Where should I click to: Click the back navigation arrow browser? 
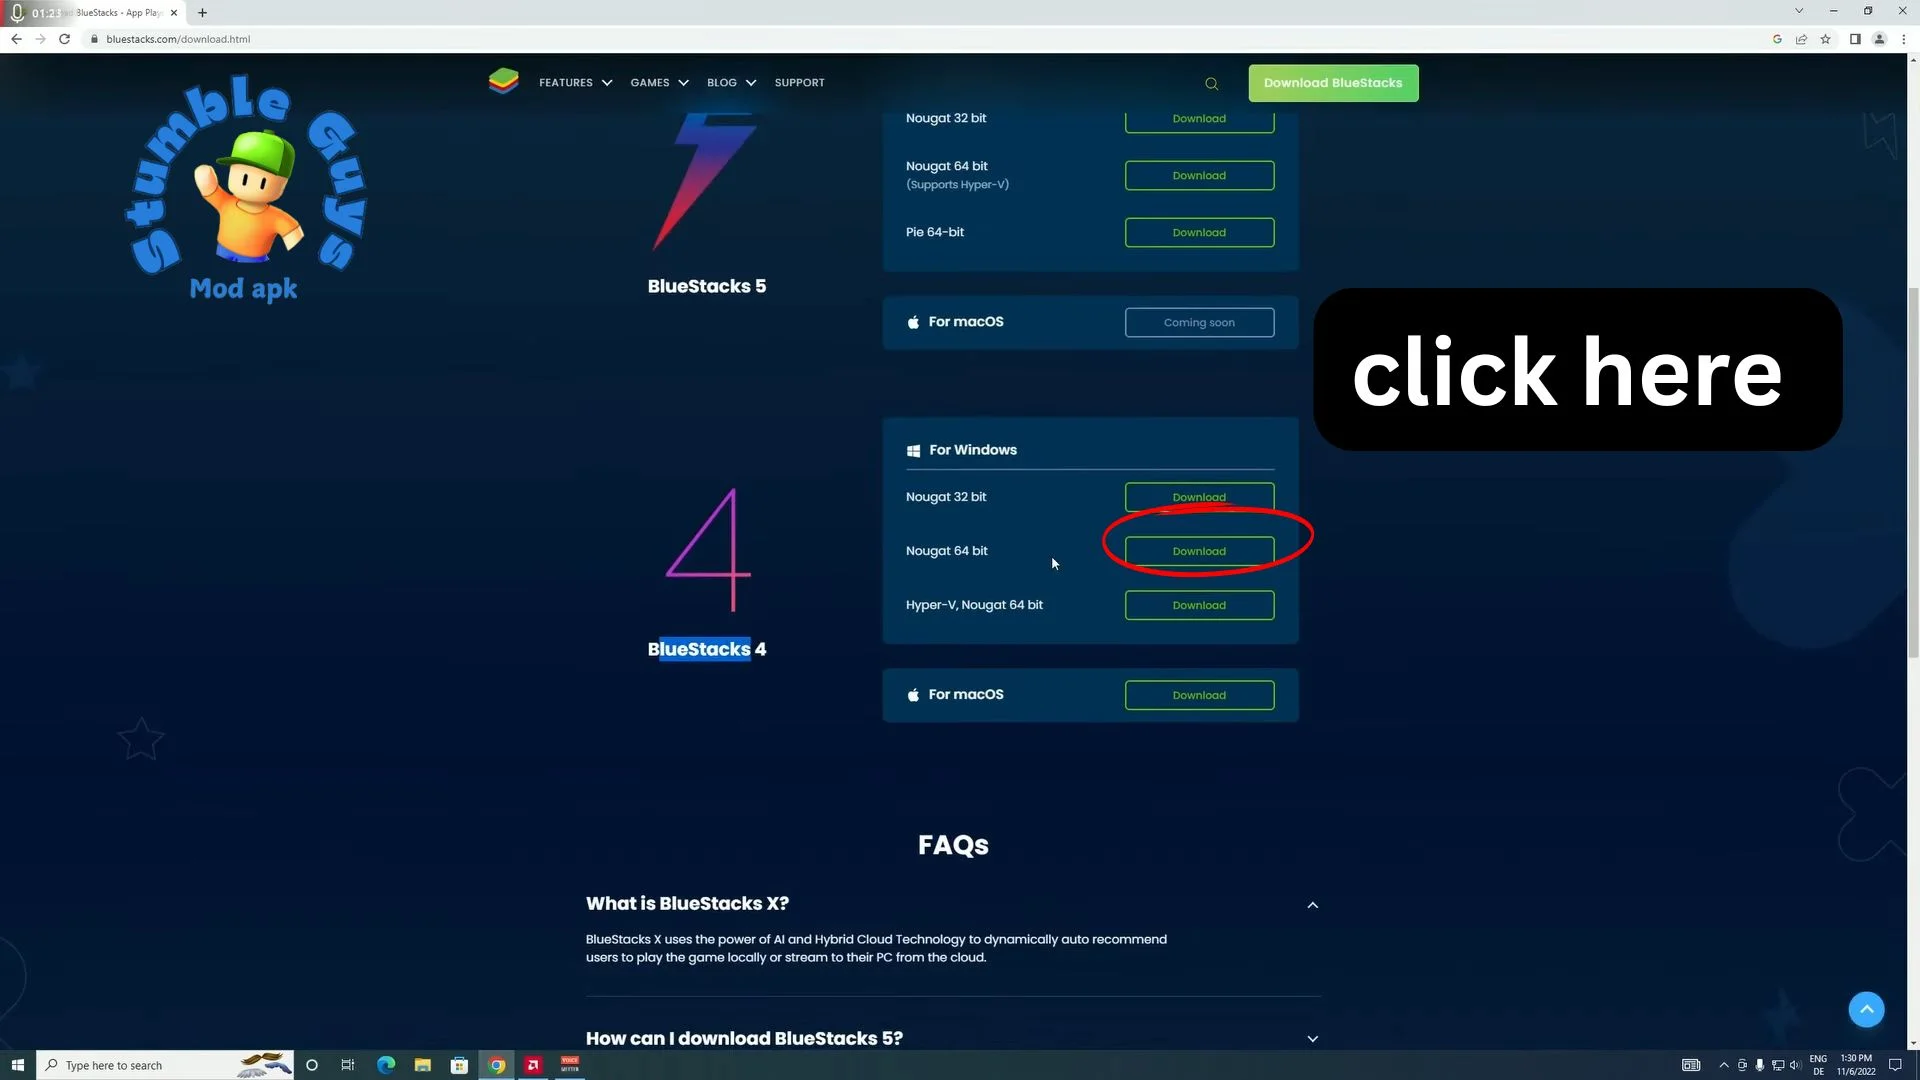coord(16,38)
